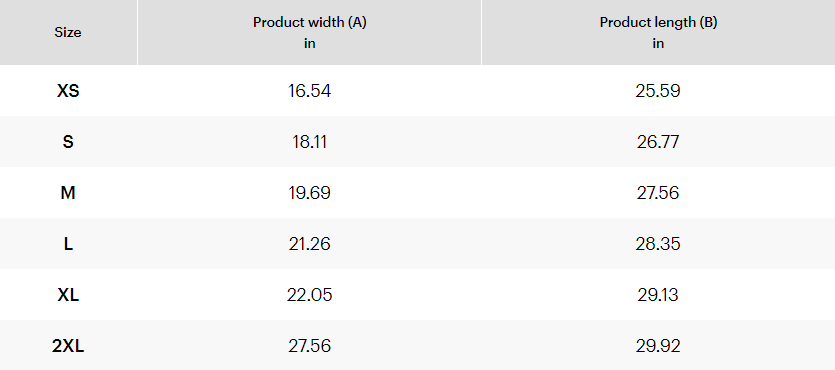Click length value 29.92 for 2XL

pyautogui.click(x=658, y=347)
